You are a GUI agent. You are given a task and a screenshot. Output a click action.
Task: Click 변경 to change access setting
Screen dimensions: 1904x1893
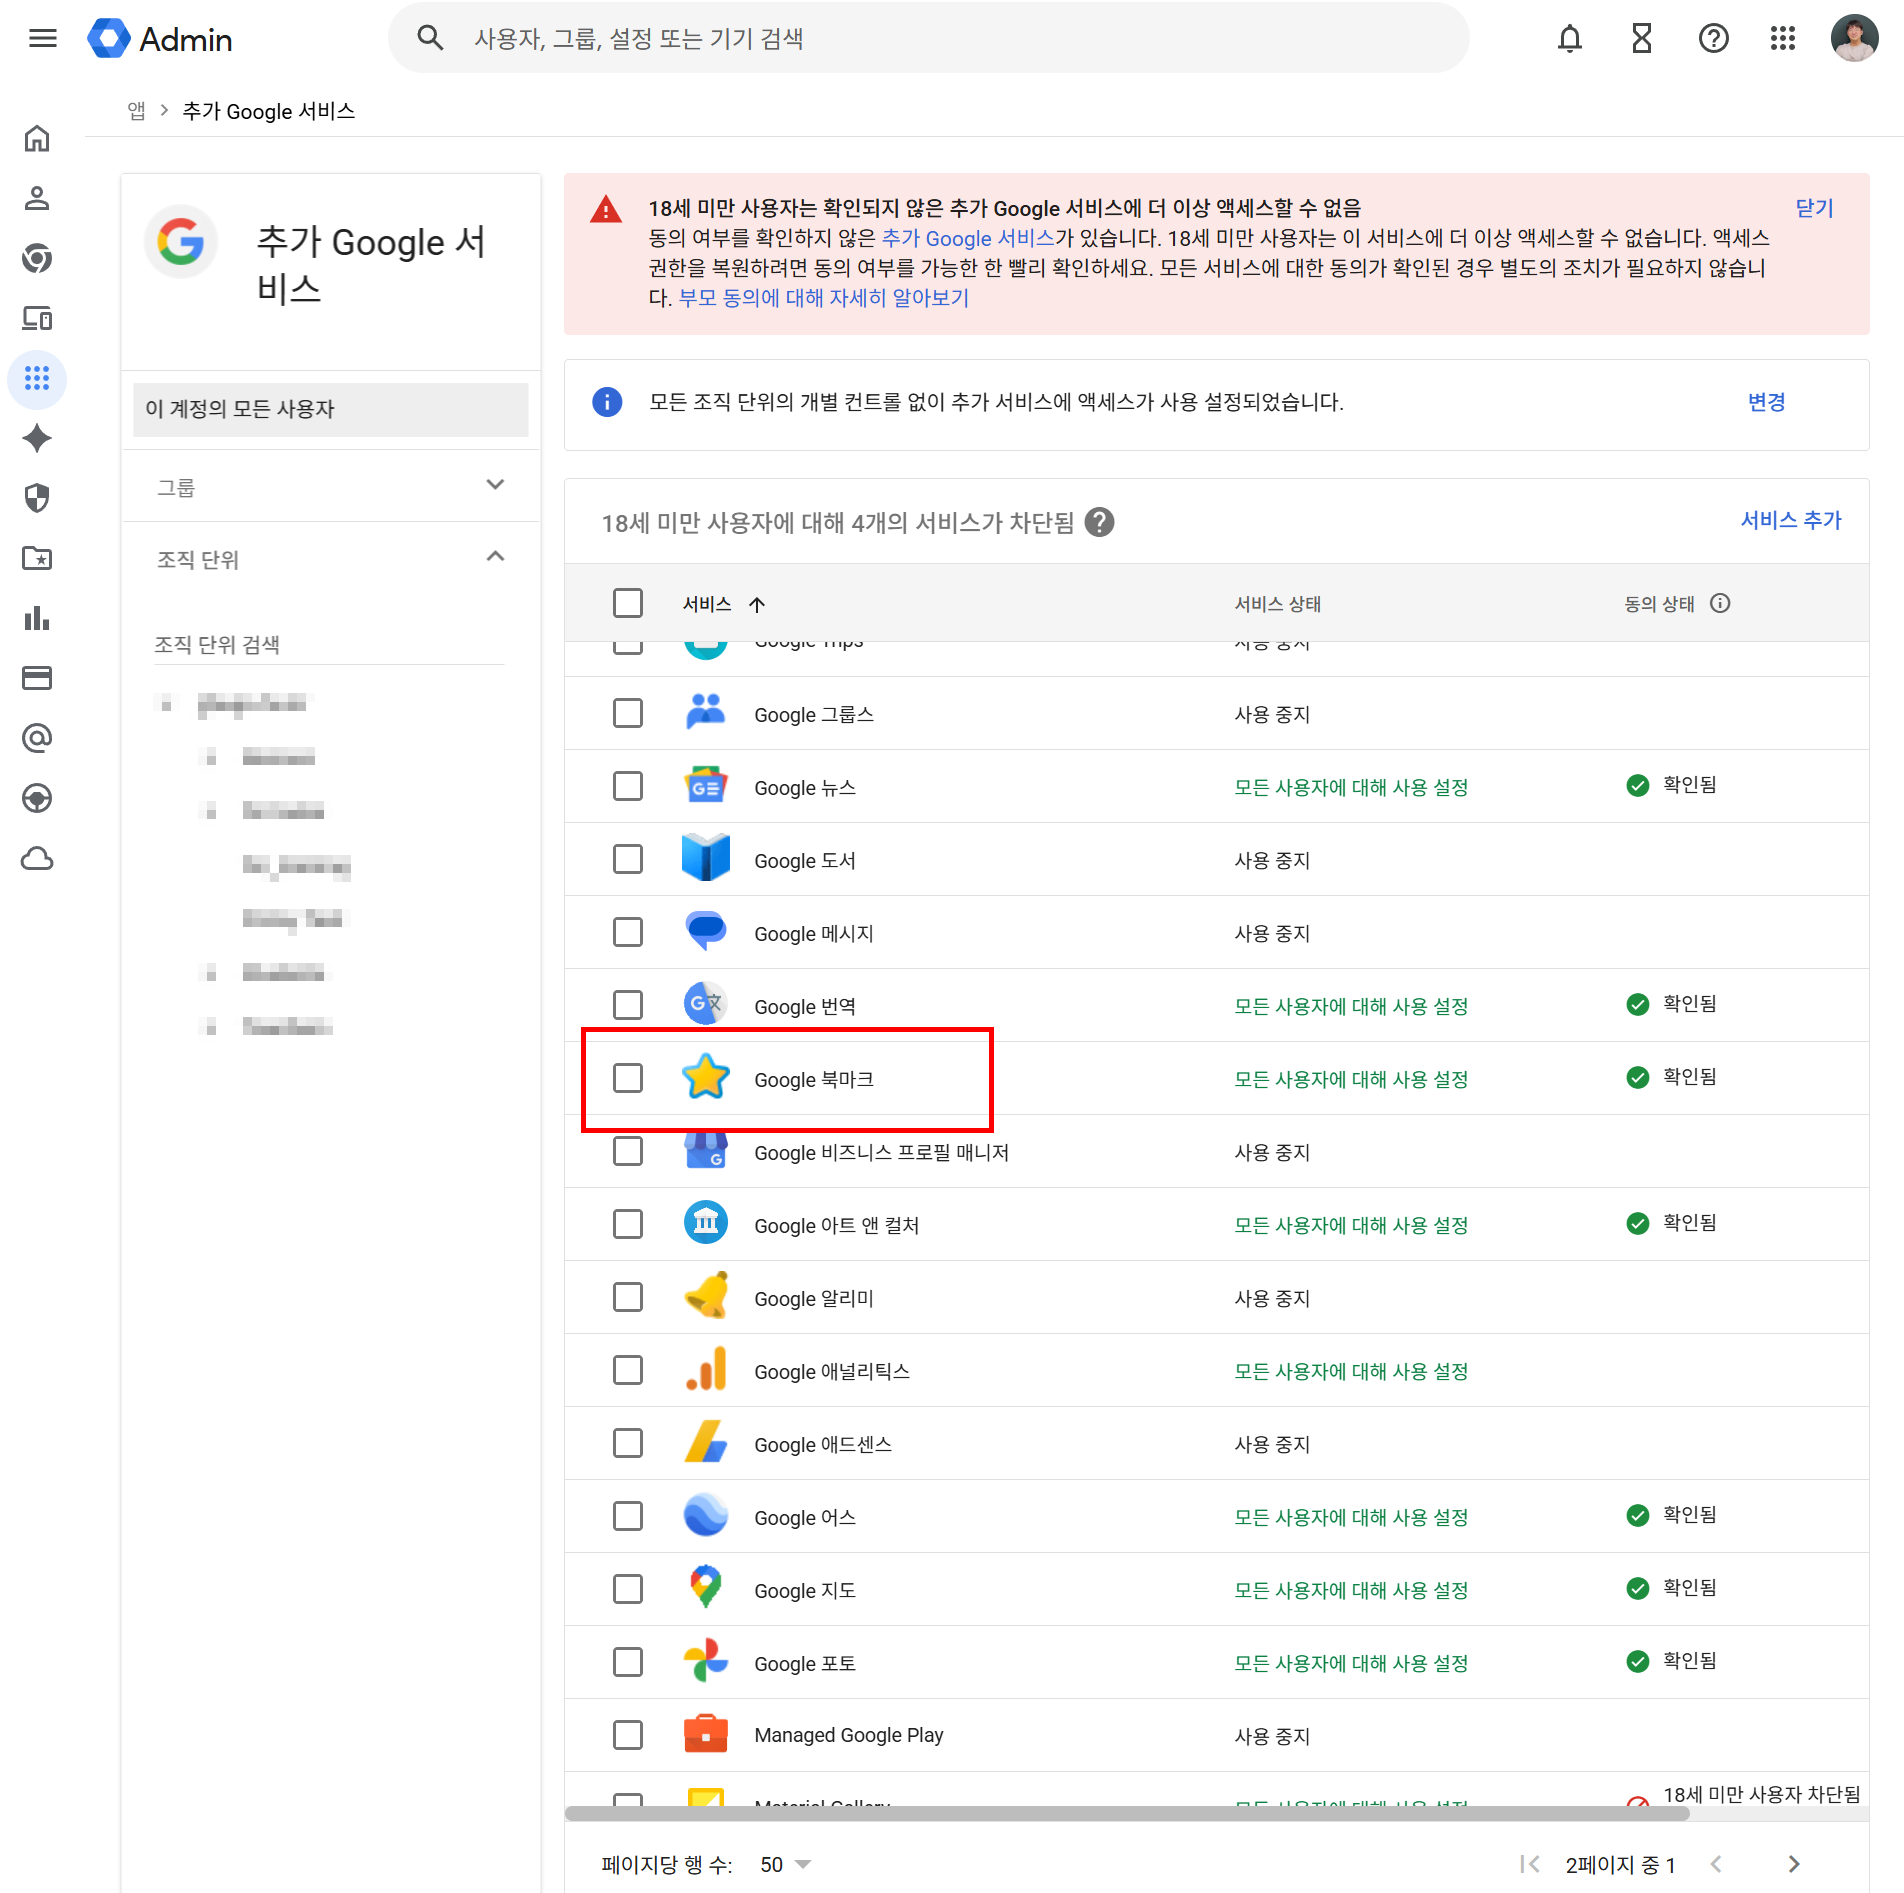pos(1766,402)
